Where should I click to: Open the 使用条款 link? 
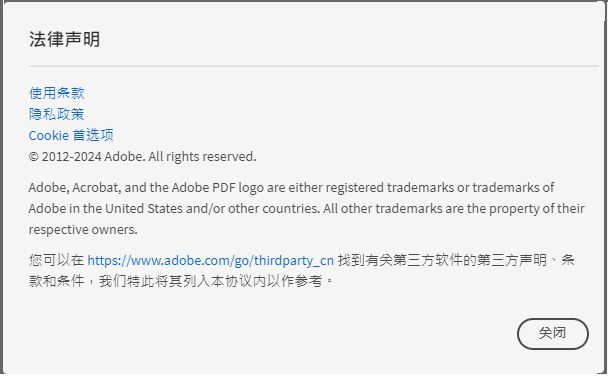coord(56,93)
